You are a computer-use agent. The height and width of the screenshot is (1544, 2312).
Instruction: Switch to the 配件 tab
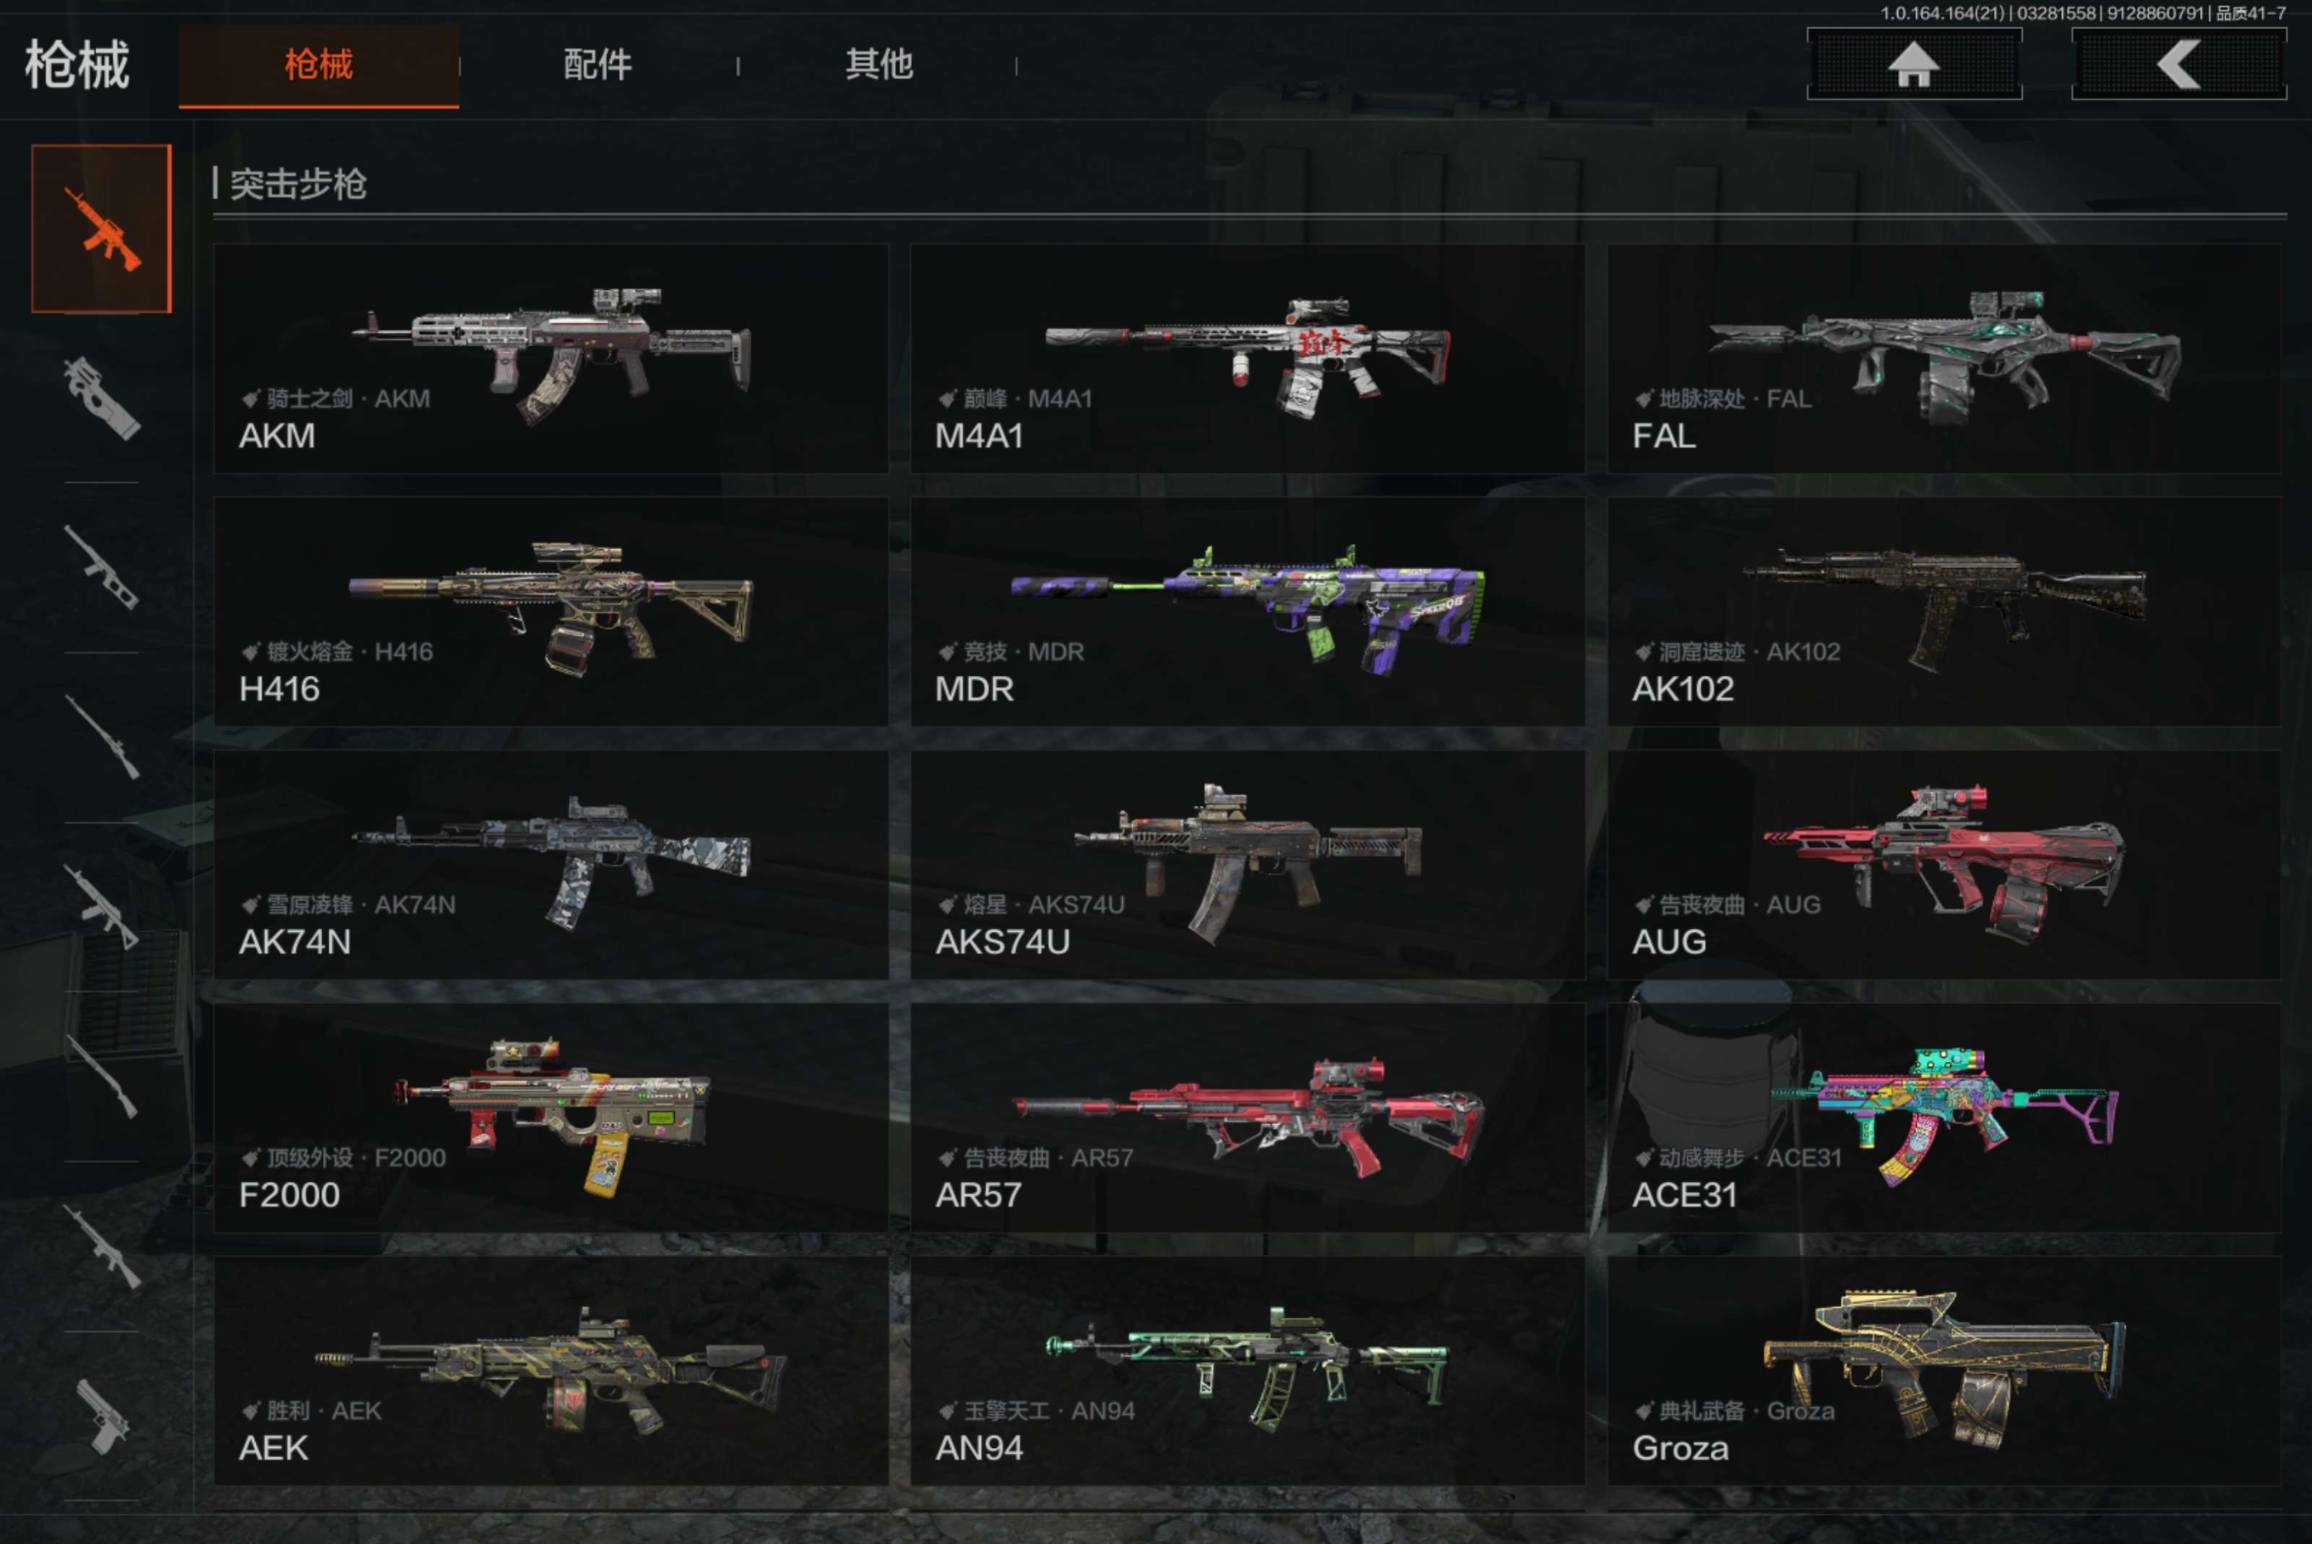(x=598, y=65)
